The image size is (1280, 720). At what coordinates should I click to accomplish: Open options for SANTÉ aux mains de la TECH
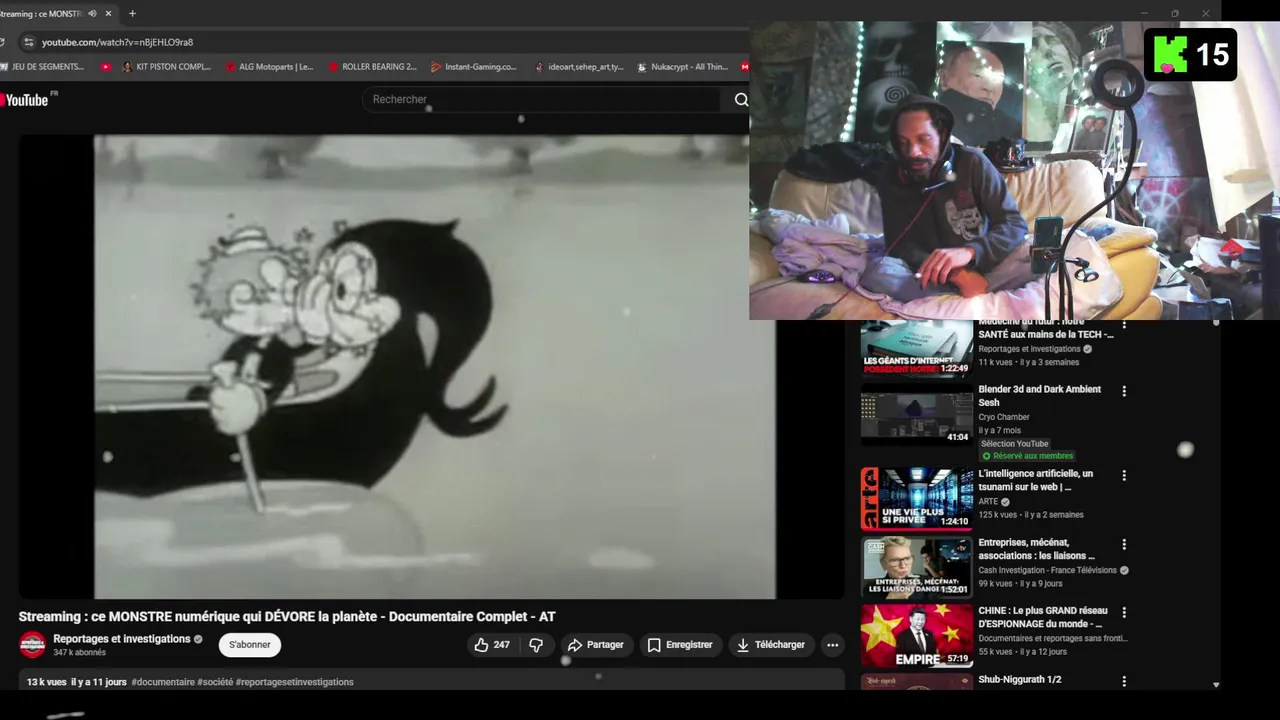click(1124, 325)
